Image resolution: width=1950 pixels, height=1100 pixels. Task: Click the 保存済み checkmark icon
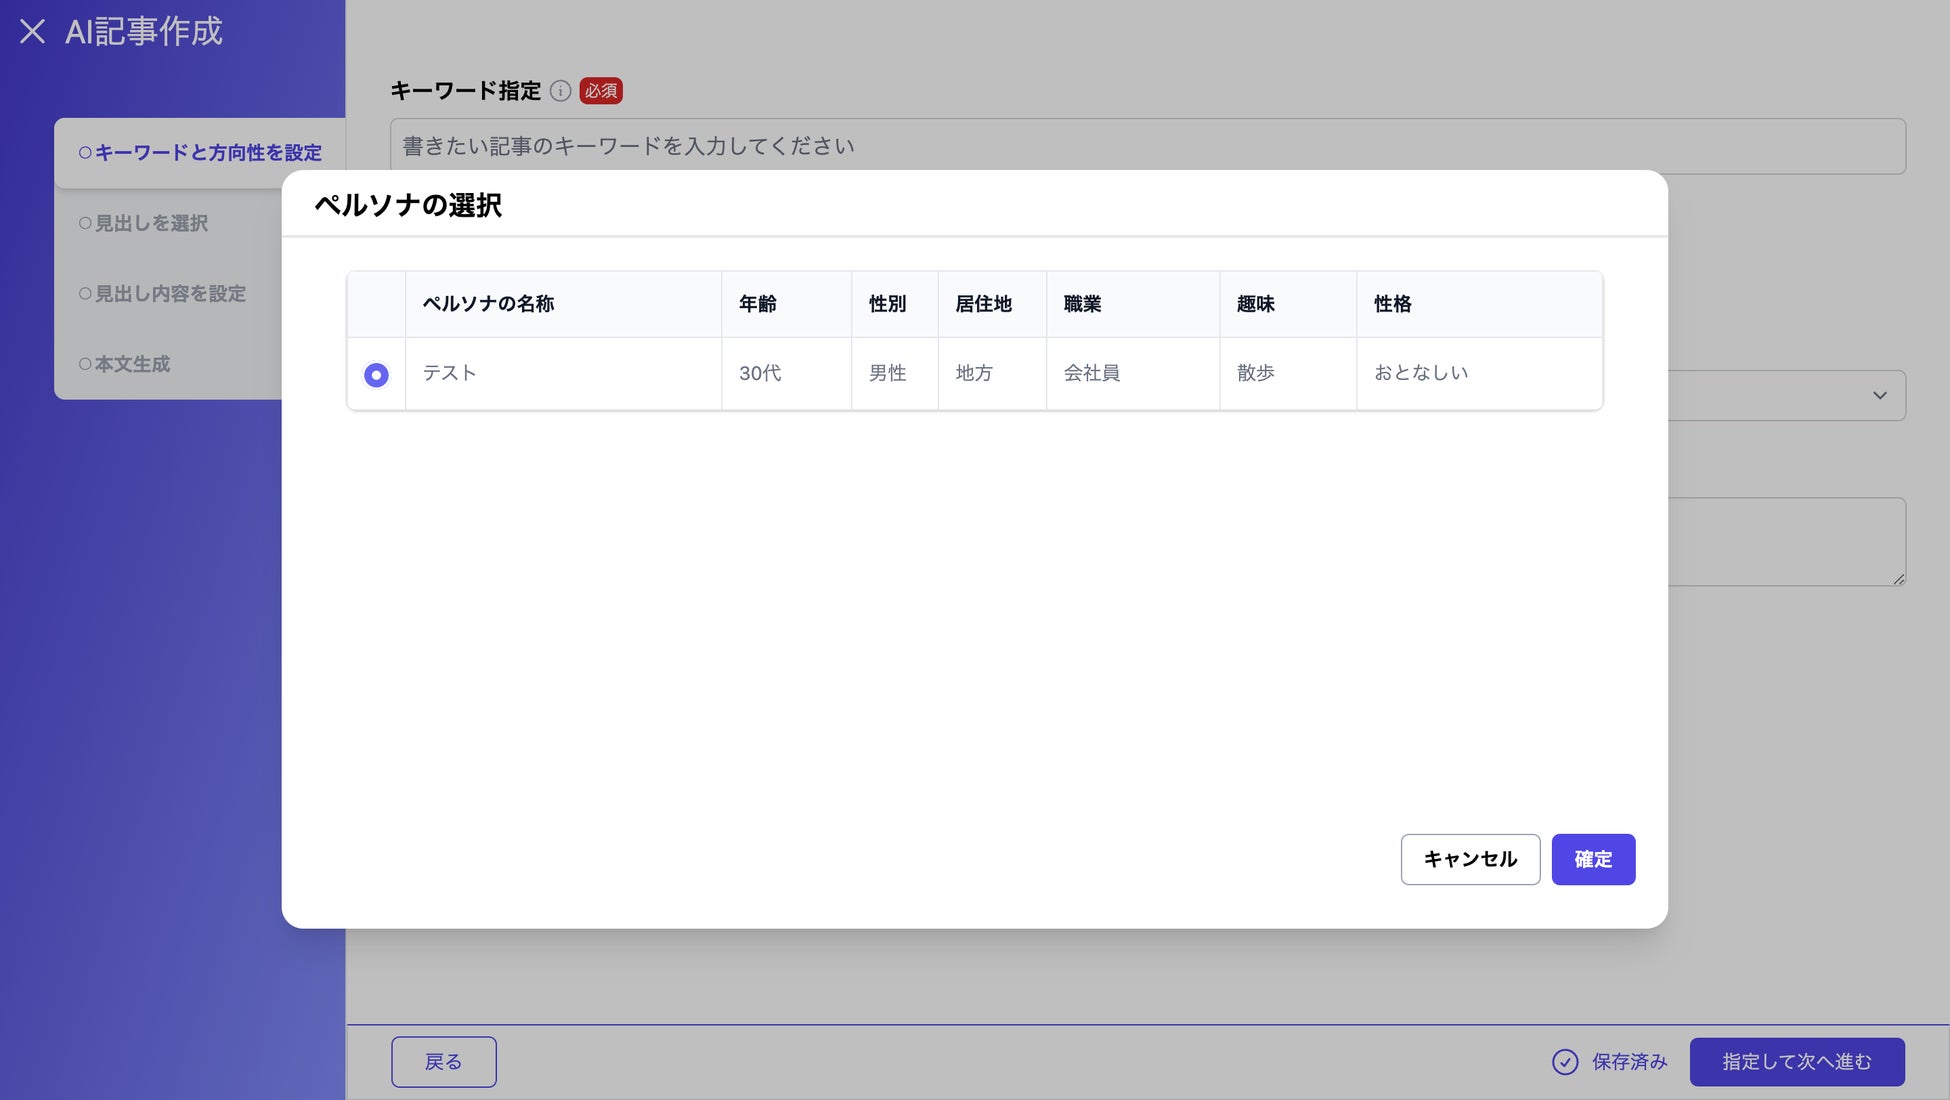pos(1565,1062)
